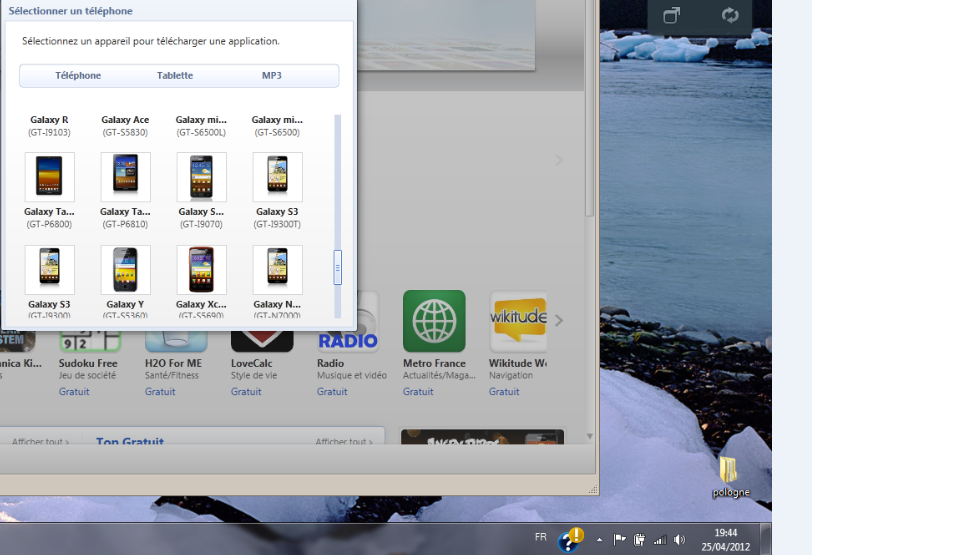
Task: Switch to the Tablette tab
Action: click(174, 75)
